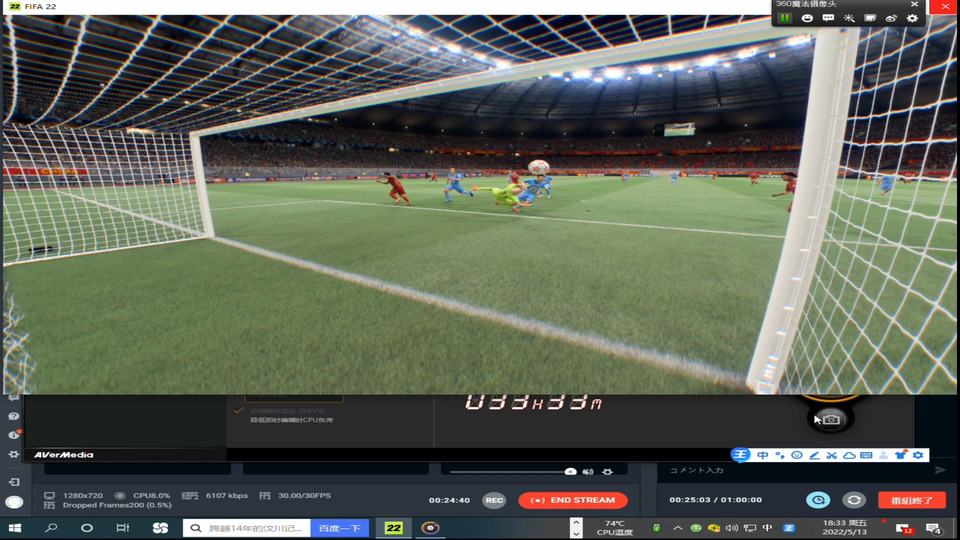The height and width of the screenshot is (540, 960).
Task: Toggle hardware acceleration DXVA checkbox
Action: point(238,411)
